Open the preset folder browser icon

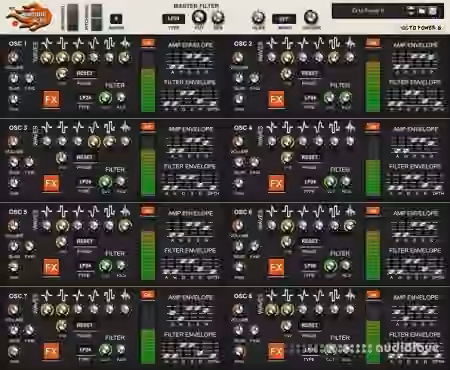point(422,11)
